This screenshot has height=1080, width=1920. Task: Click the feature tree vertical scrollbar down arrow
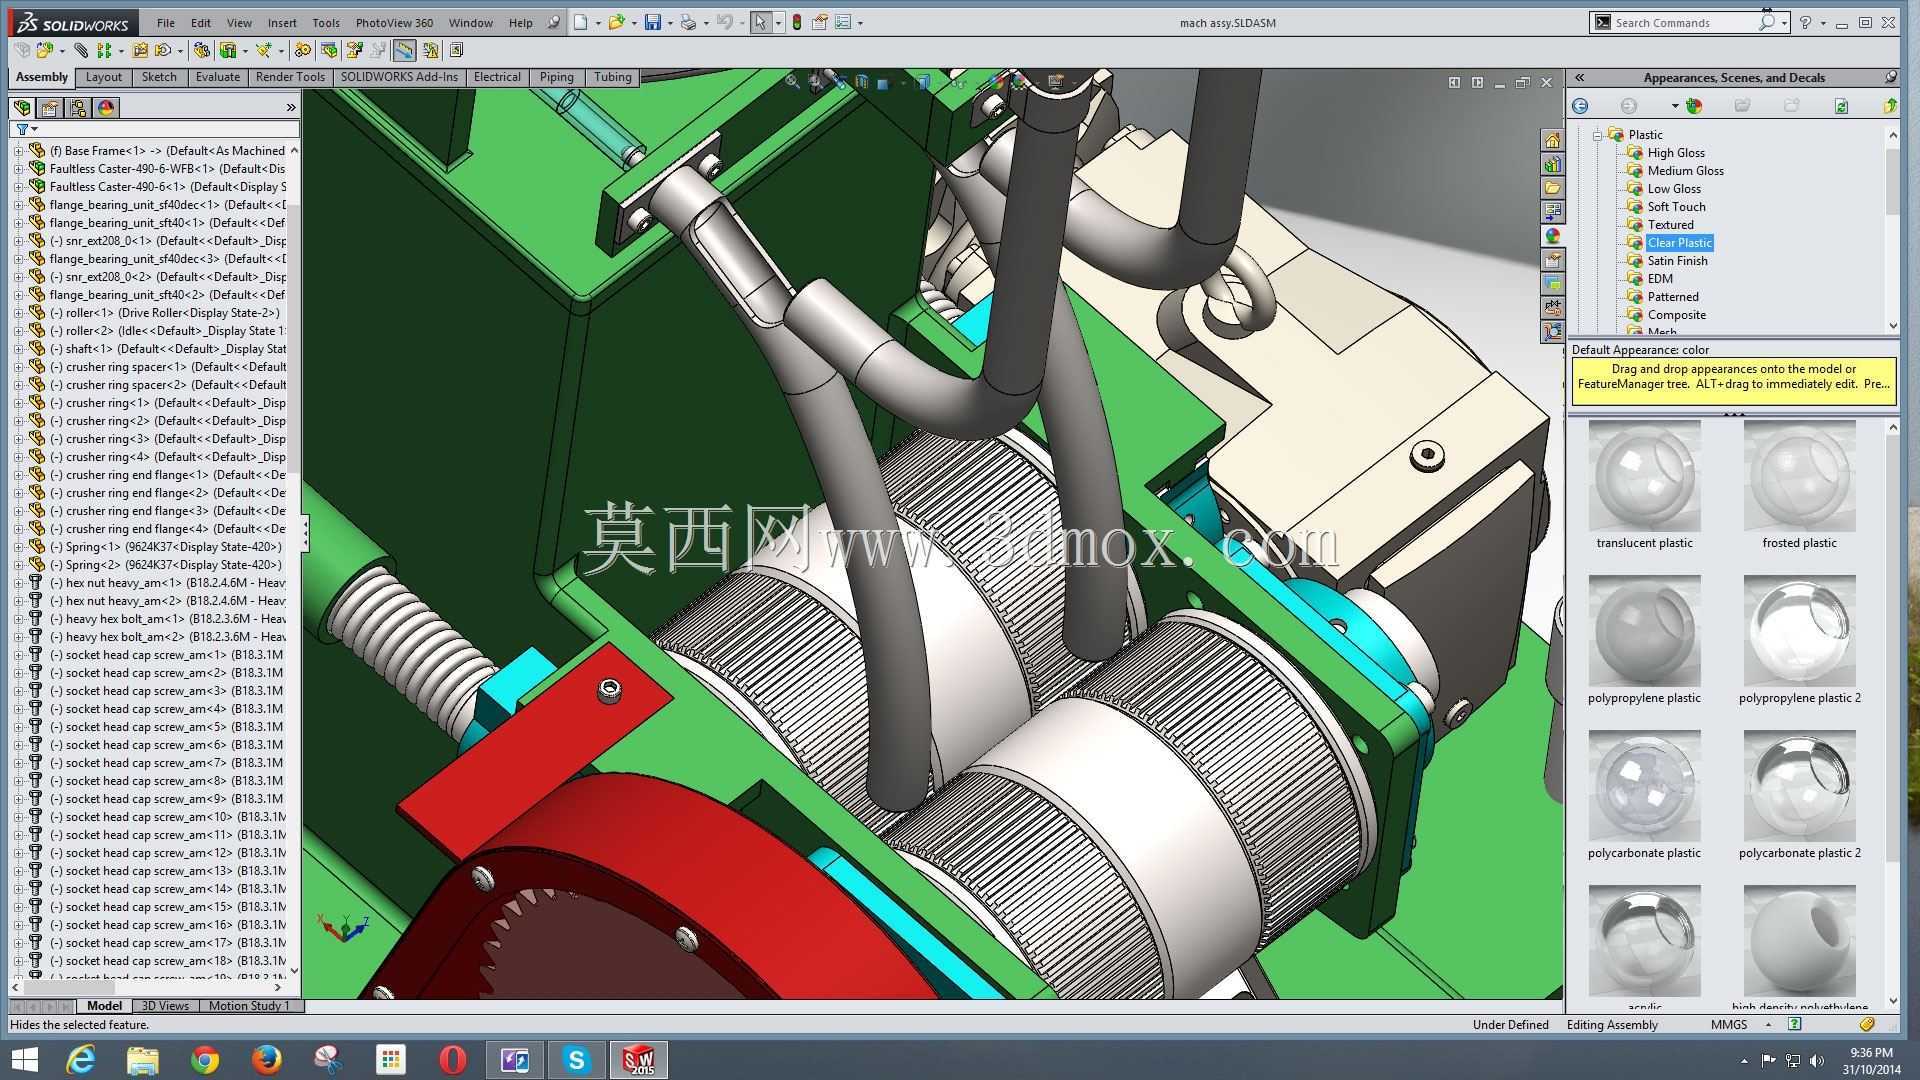tap(294, 970)
